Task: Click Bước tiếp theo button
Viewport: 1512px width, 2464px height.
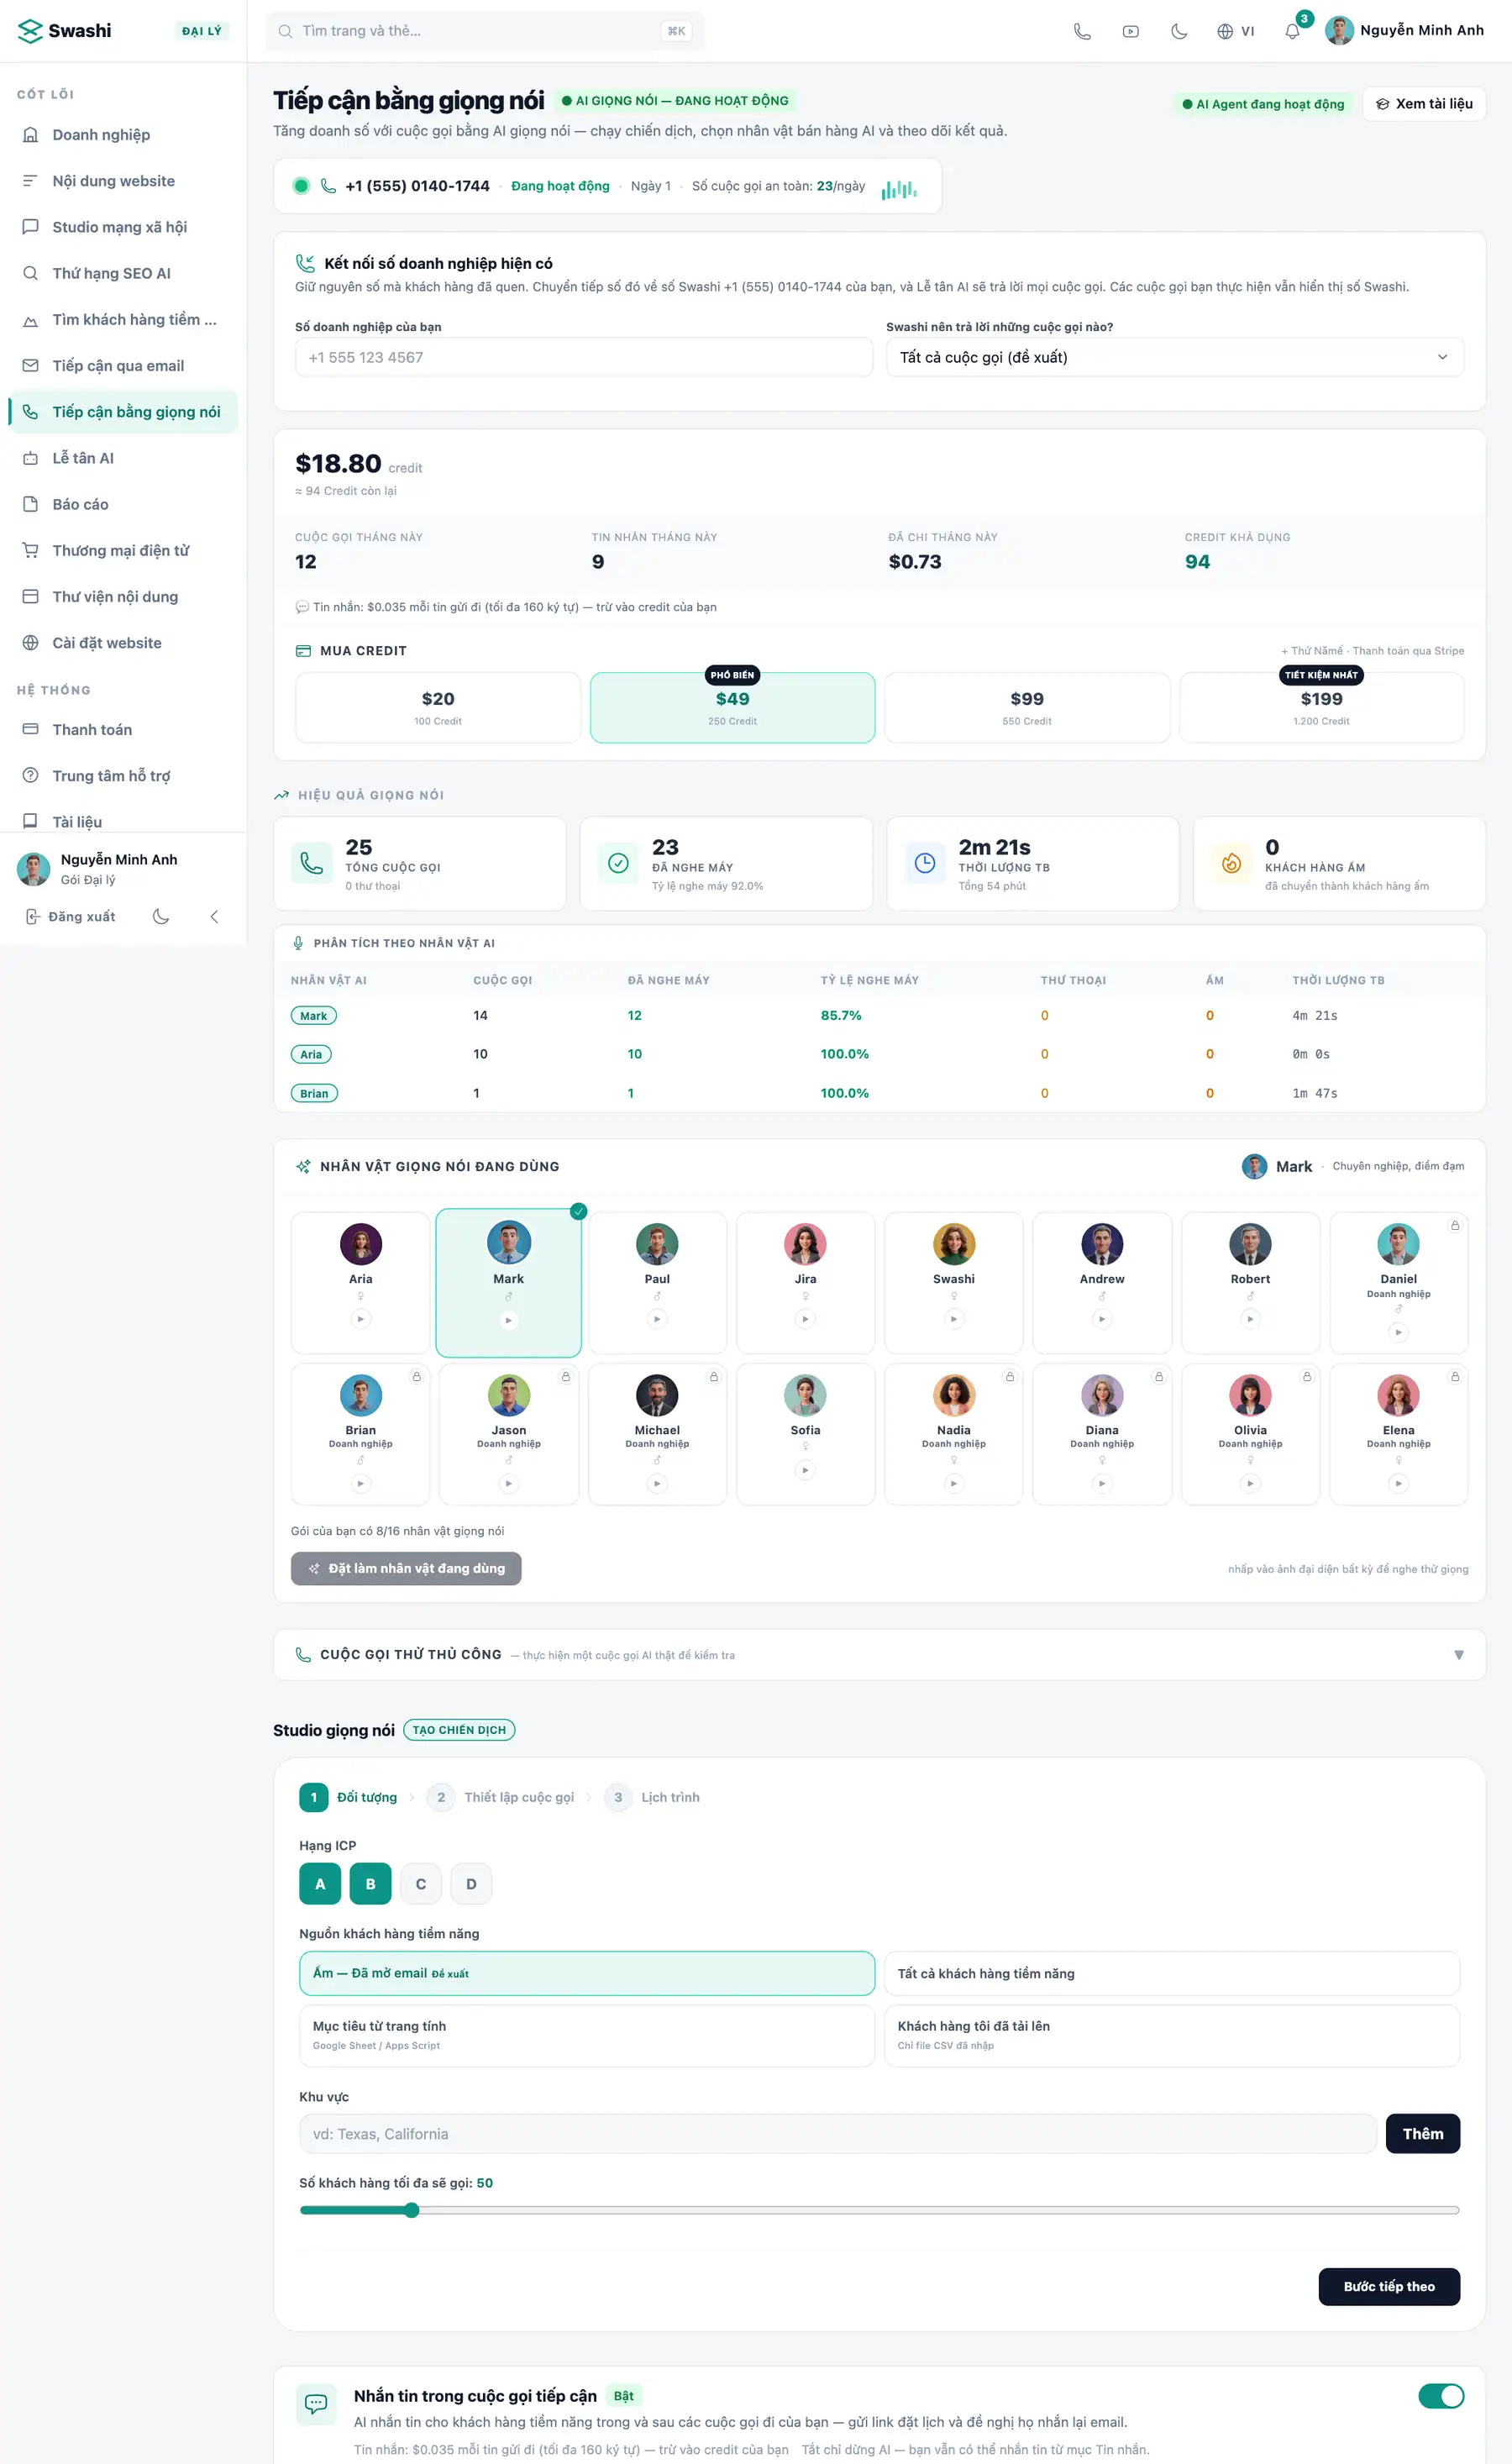Action: 1389,2286
